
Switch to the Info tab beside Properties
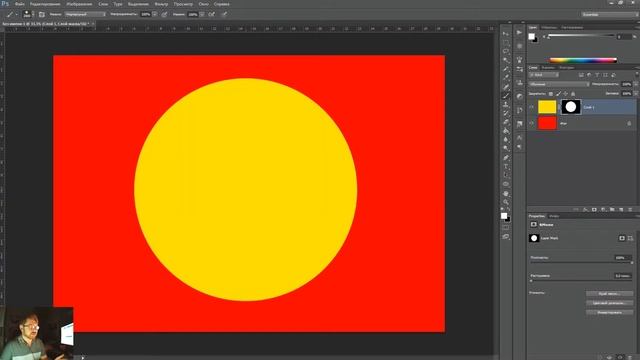click(554, 216)
